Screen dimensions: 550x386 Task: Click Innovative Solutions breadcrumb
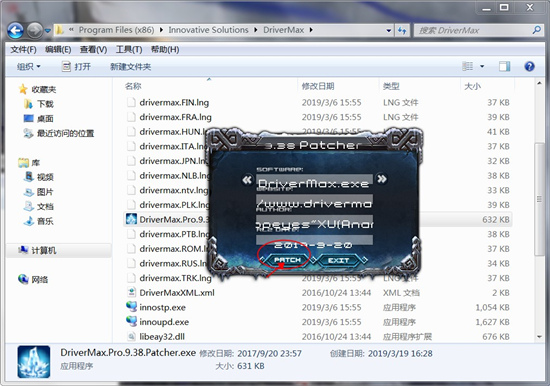coord(208,30)
